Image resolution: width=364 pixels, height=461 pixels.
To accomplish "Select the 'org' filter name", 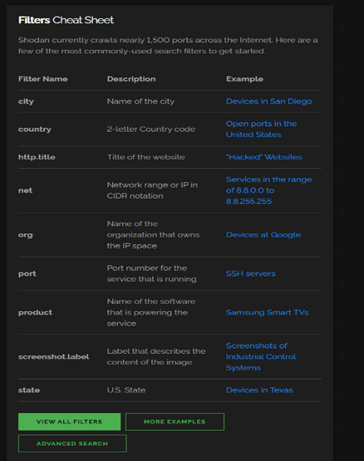I will click(26, 235).
